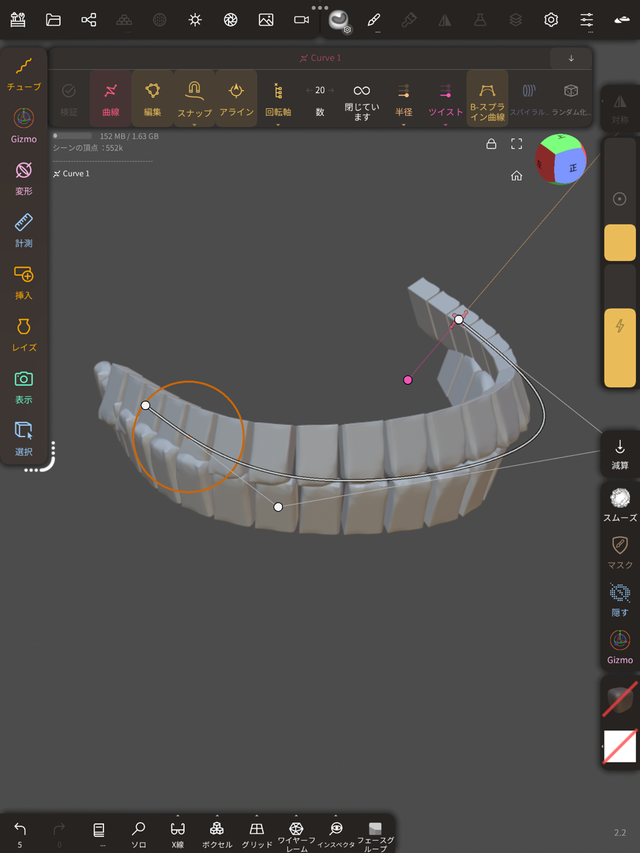Select the チューブ (Tube) tool

click(24, 73)
